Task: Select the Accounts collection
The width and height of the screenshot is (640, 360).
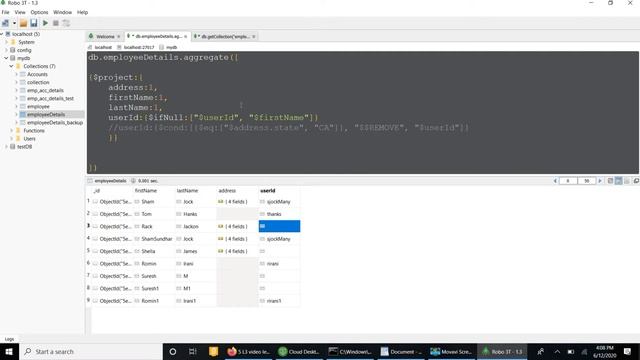Action: [37, 74]
